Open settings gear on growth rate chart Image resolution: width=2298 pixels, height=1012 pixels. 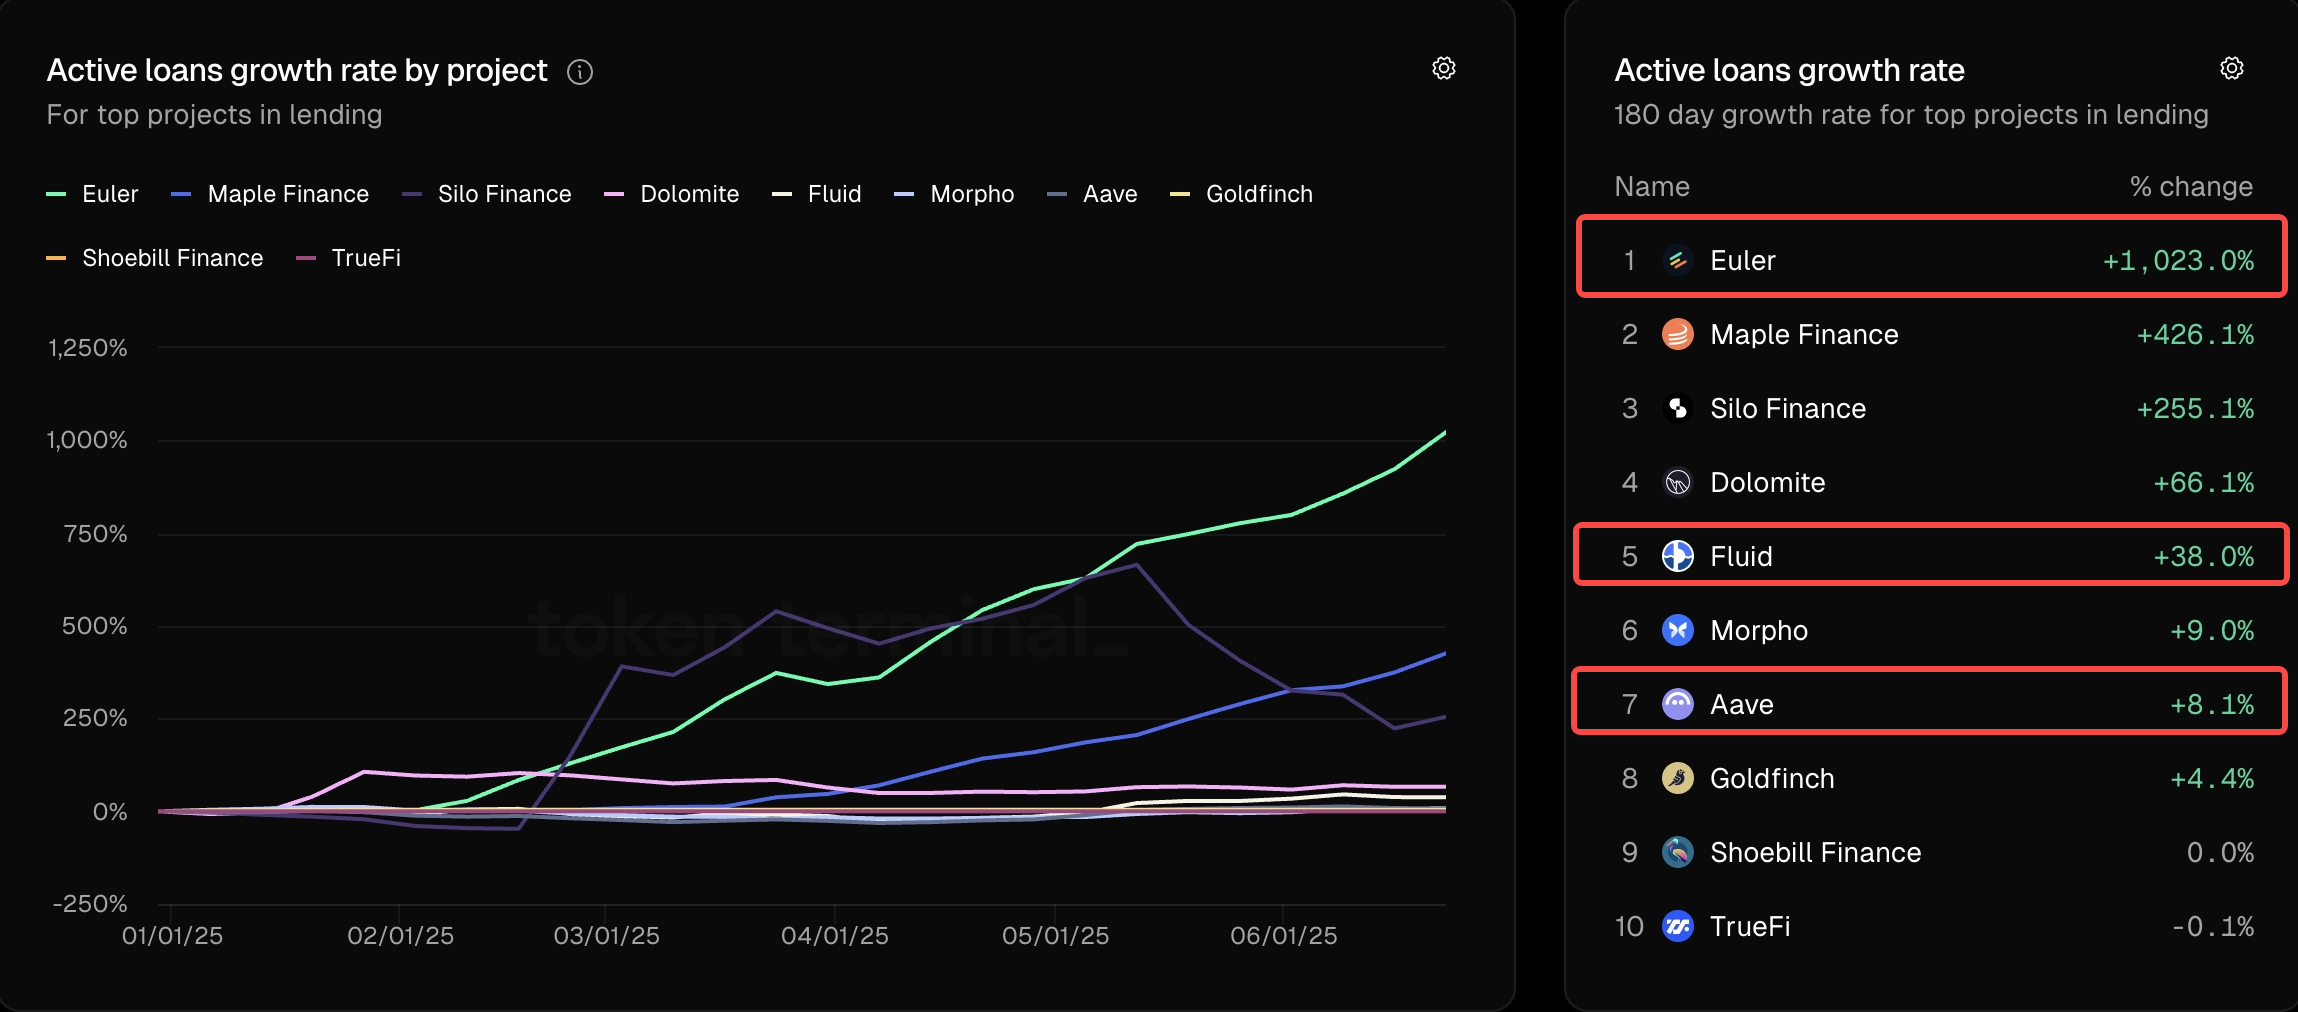tap(1444, 68)
